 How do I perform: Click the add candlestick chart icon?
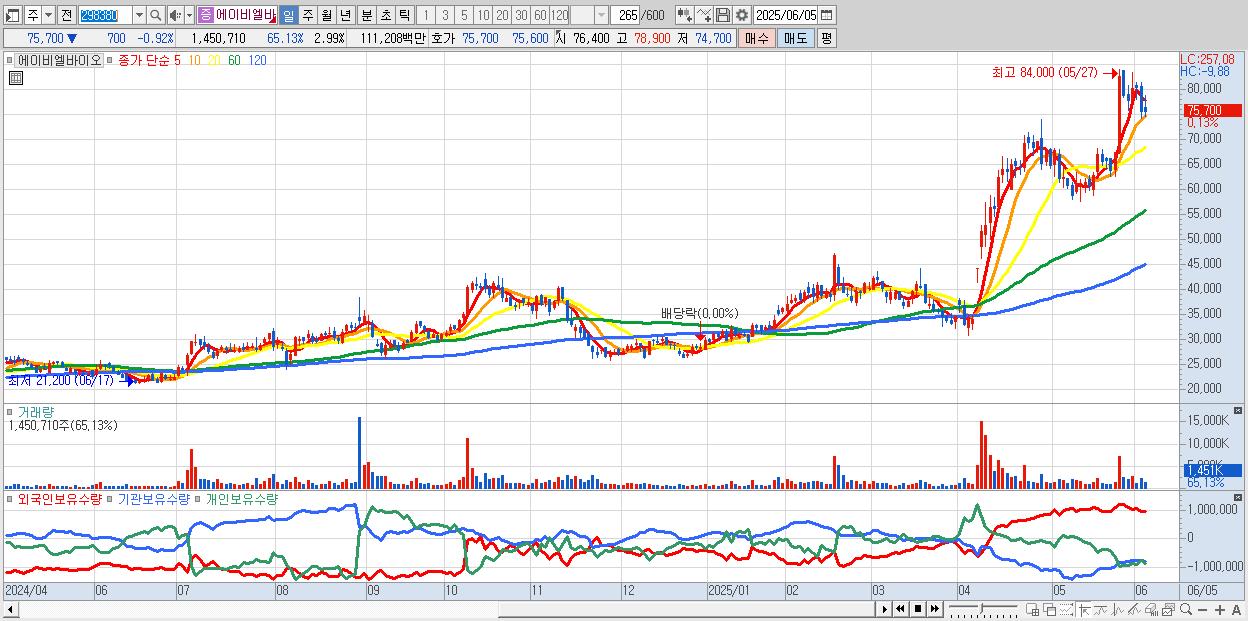click(684, 15)
